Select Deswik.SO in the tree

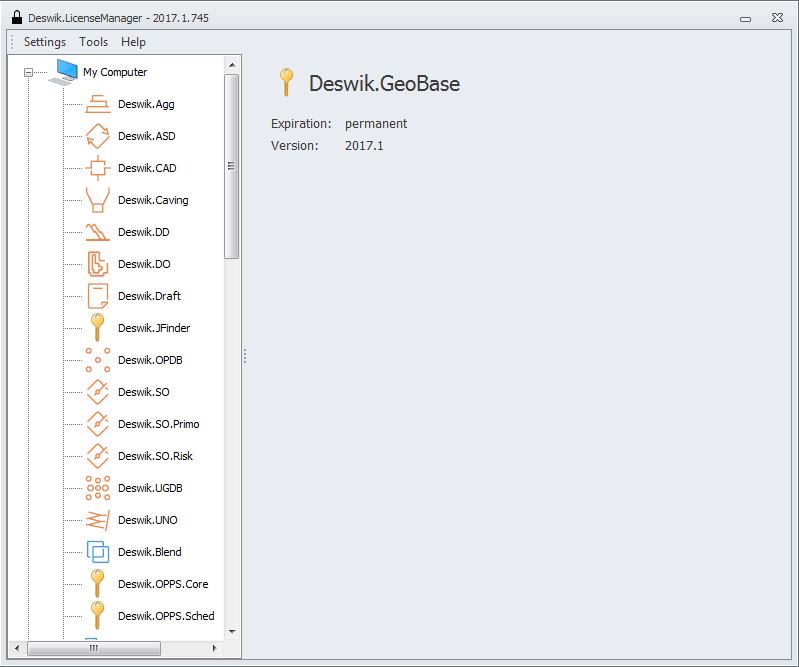pos(143,392)
